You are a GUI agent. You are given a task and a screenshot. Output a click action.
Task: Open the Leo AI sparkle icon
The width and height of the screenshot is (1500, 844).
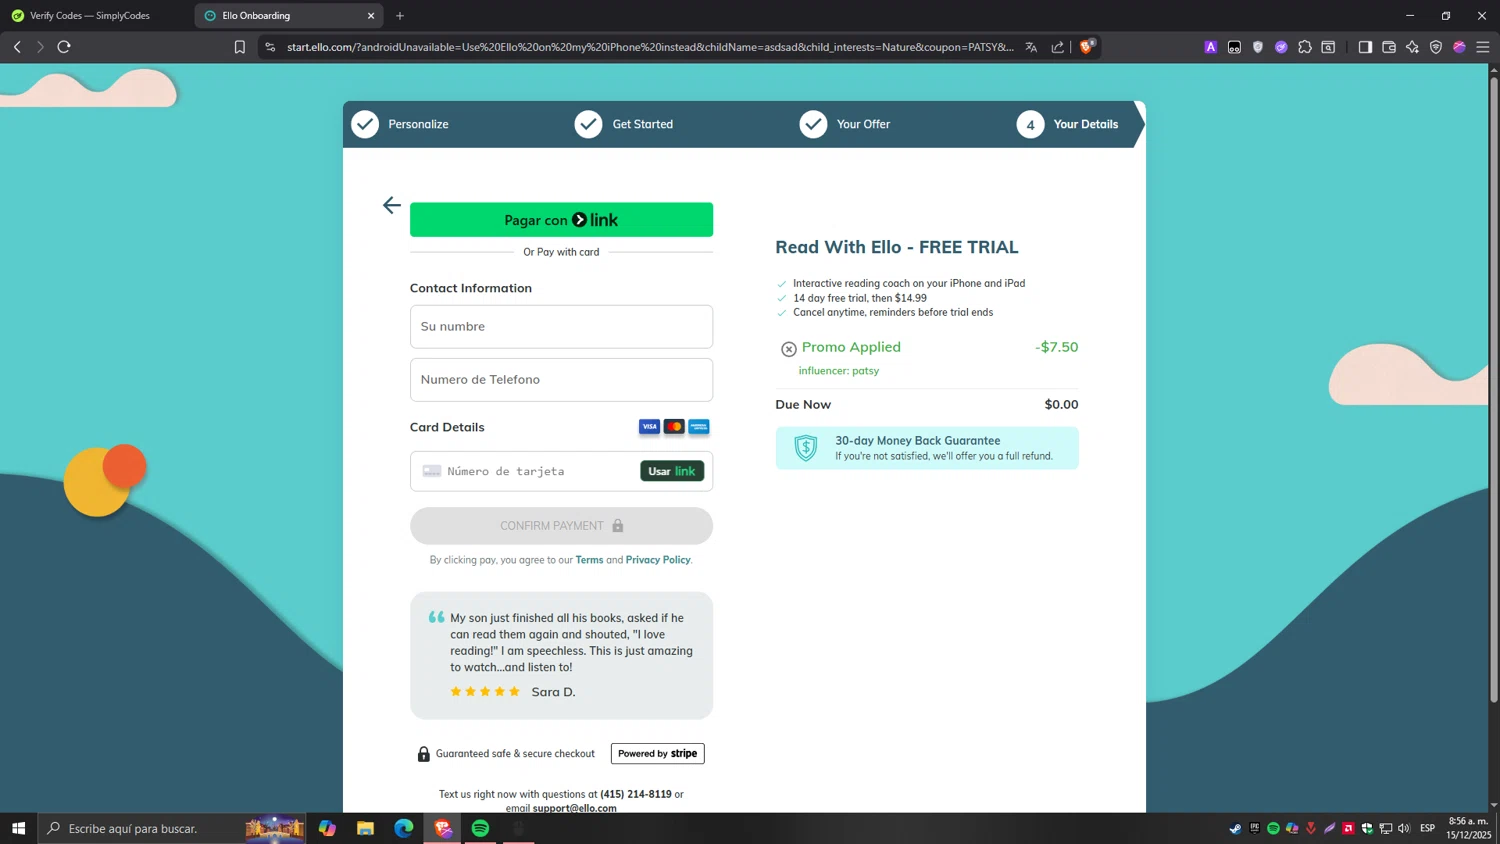[1412, 47]
